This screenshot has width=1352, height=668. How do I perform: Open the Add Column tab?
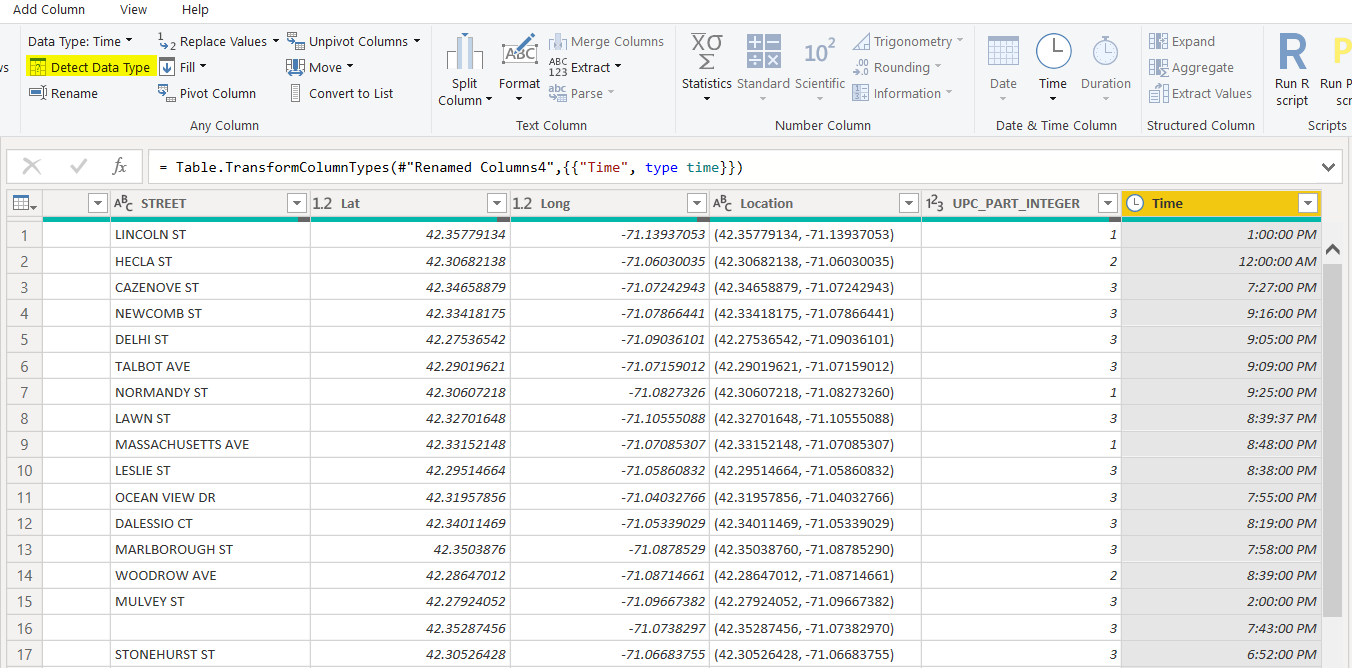[49, 9]
